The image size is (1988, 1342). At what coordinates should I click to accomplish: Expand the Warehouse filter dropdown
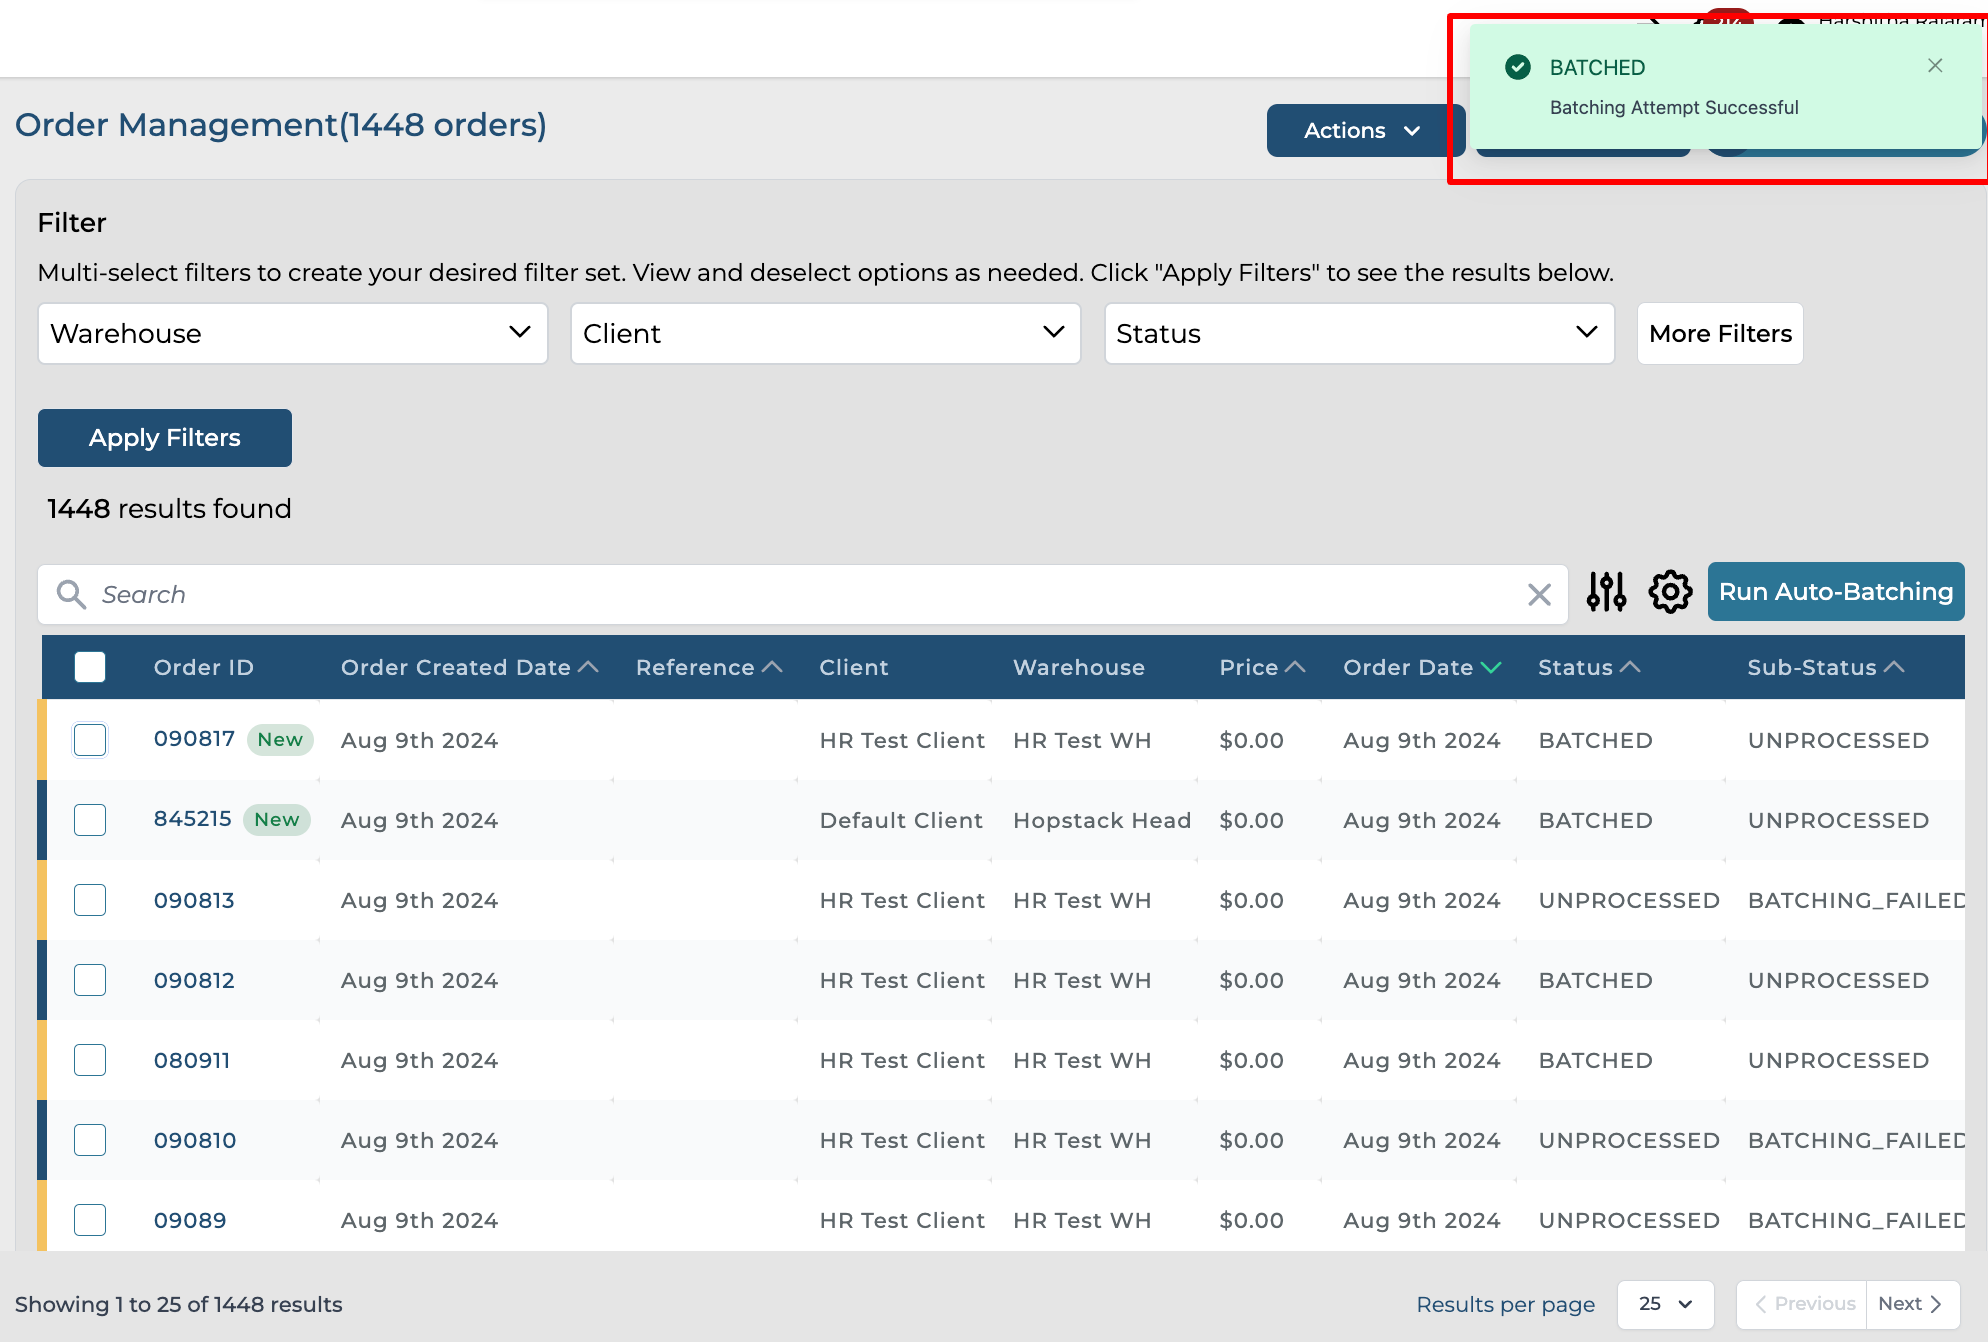pos(292,334)
